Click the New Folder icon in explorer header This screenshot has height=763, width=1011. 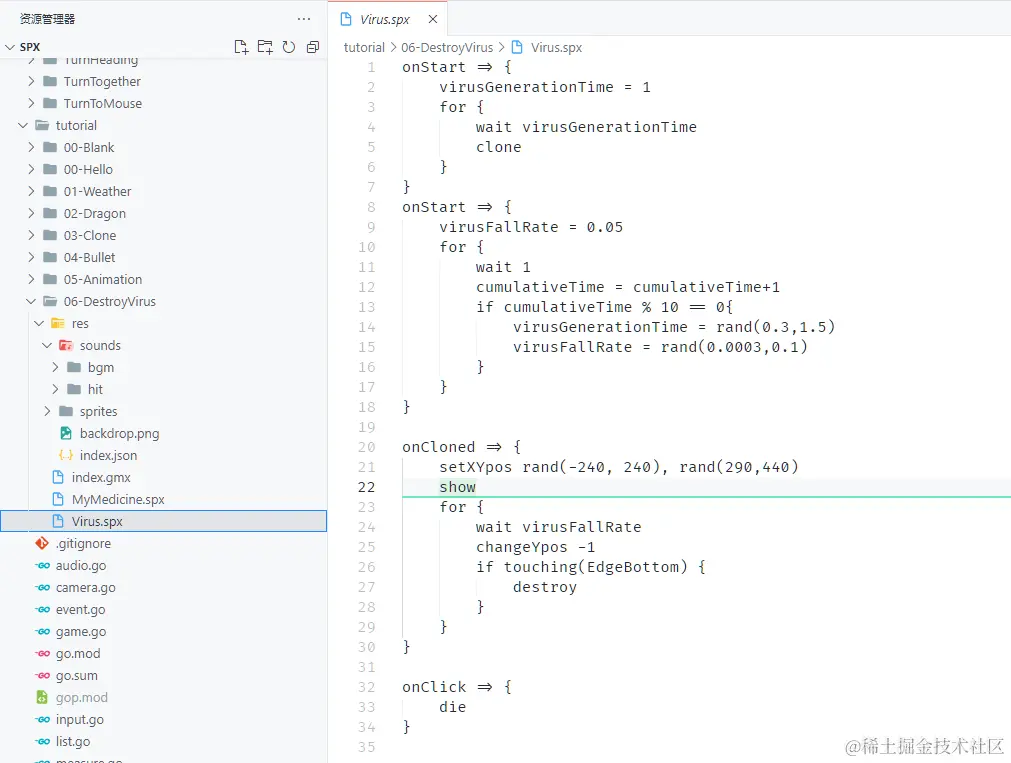point(265,47)
